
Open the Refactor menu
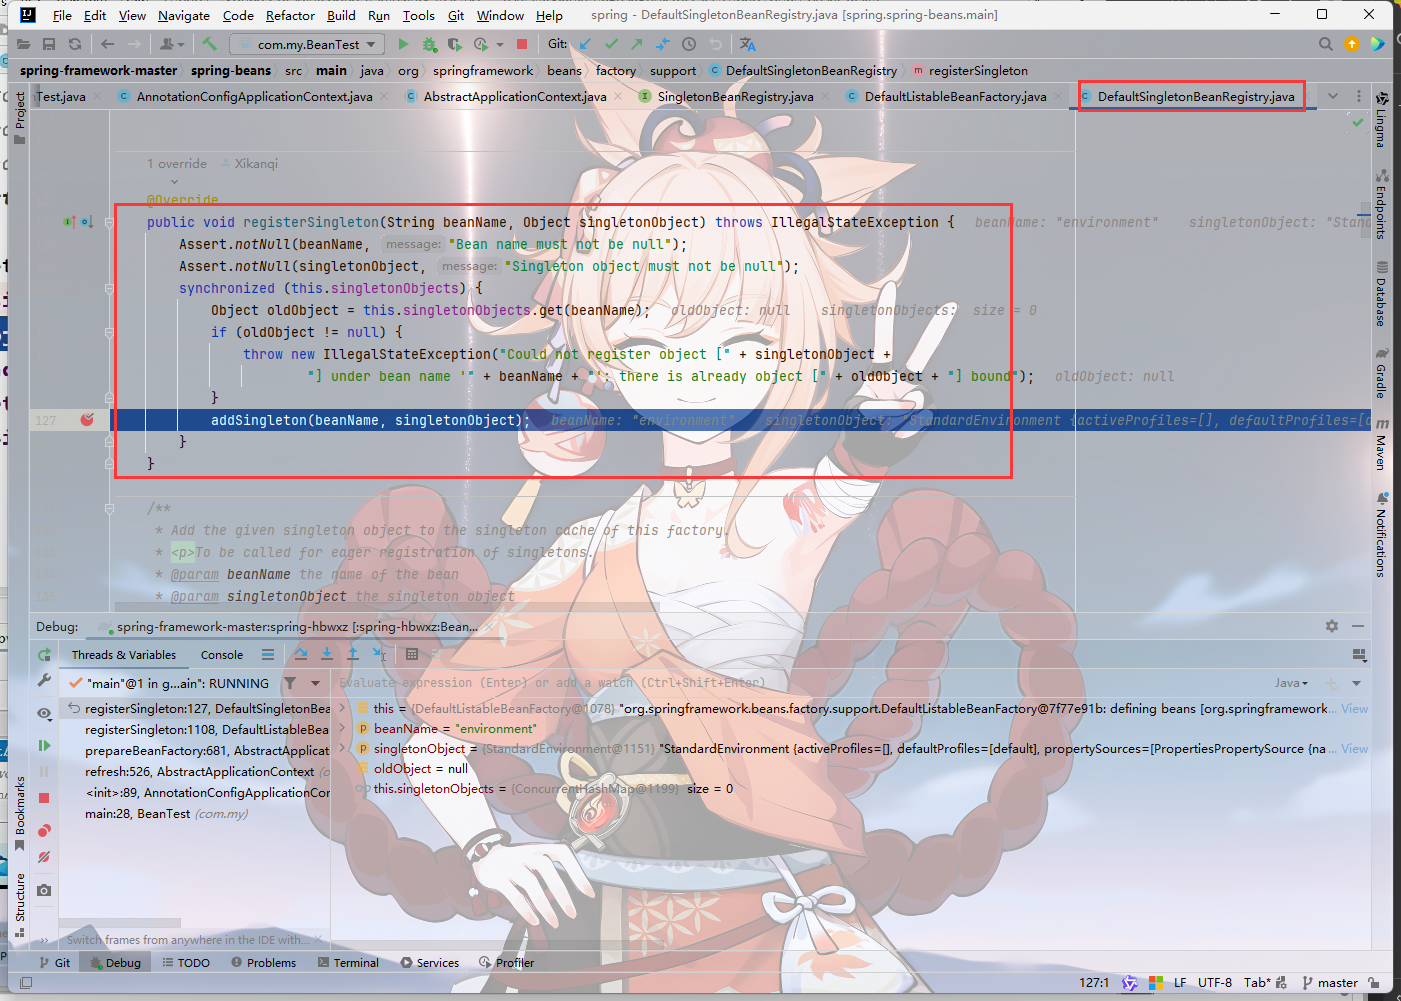tap(290, 15)
